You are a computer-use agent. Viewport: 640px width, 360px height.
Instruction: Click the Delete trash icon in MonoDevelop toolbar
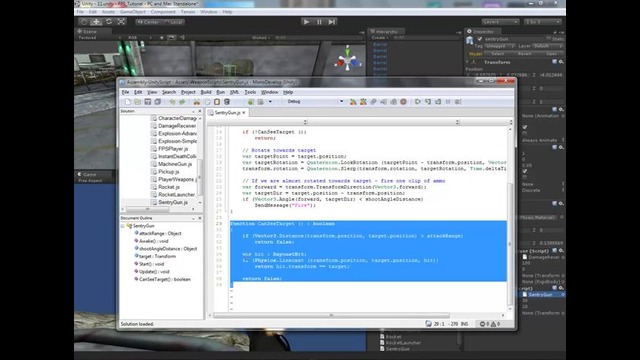[227, 102]
